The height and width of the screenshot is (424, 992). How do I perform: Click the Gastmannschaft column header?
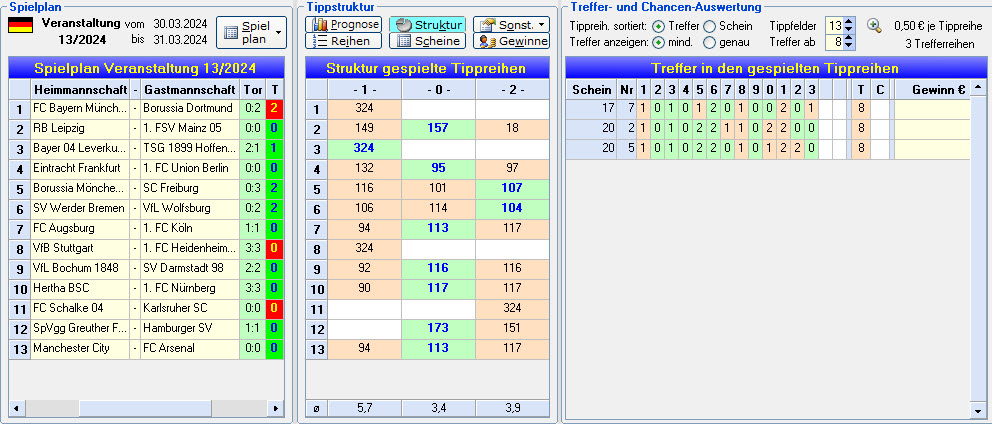(190, 89)
